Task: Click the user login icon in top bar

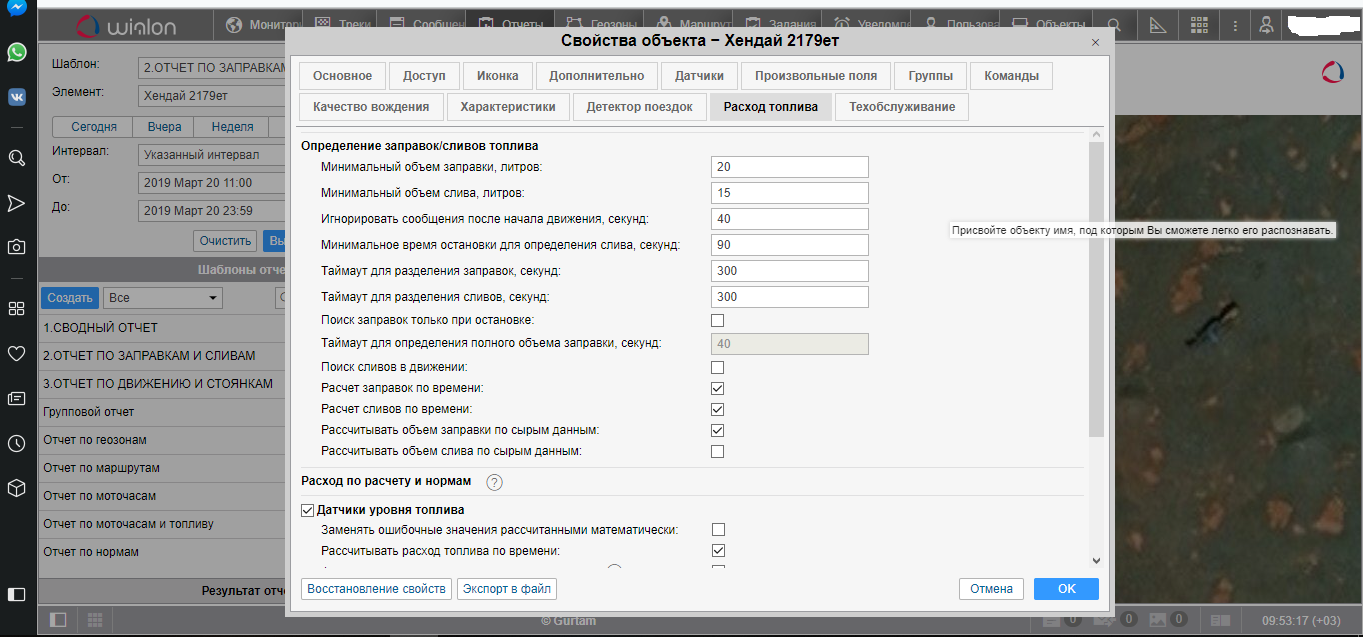Action: [x=1266, y=25]
